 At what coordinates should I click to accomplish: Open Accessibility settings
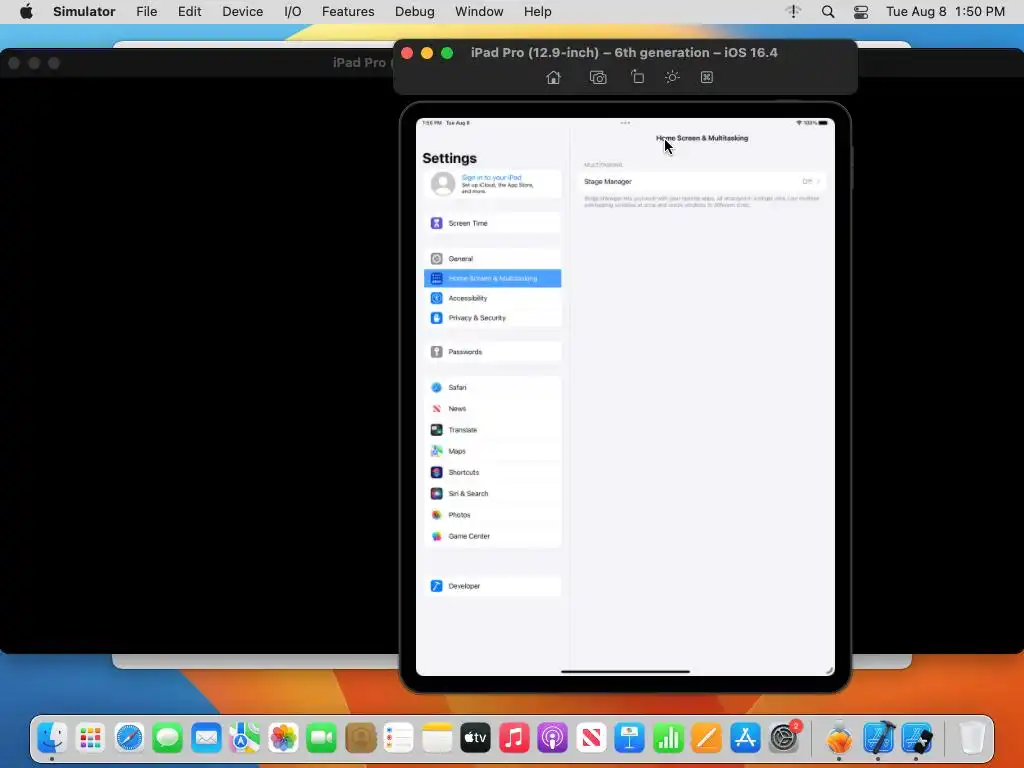coord(492,298)
